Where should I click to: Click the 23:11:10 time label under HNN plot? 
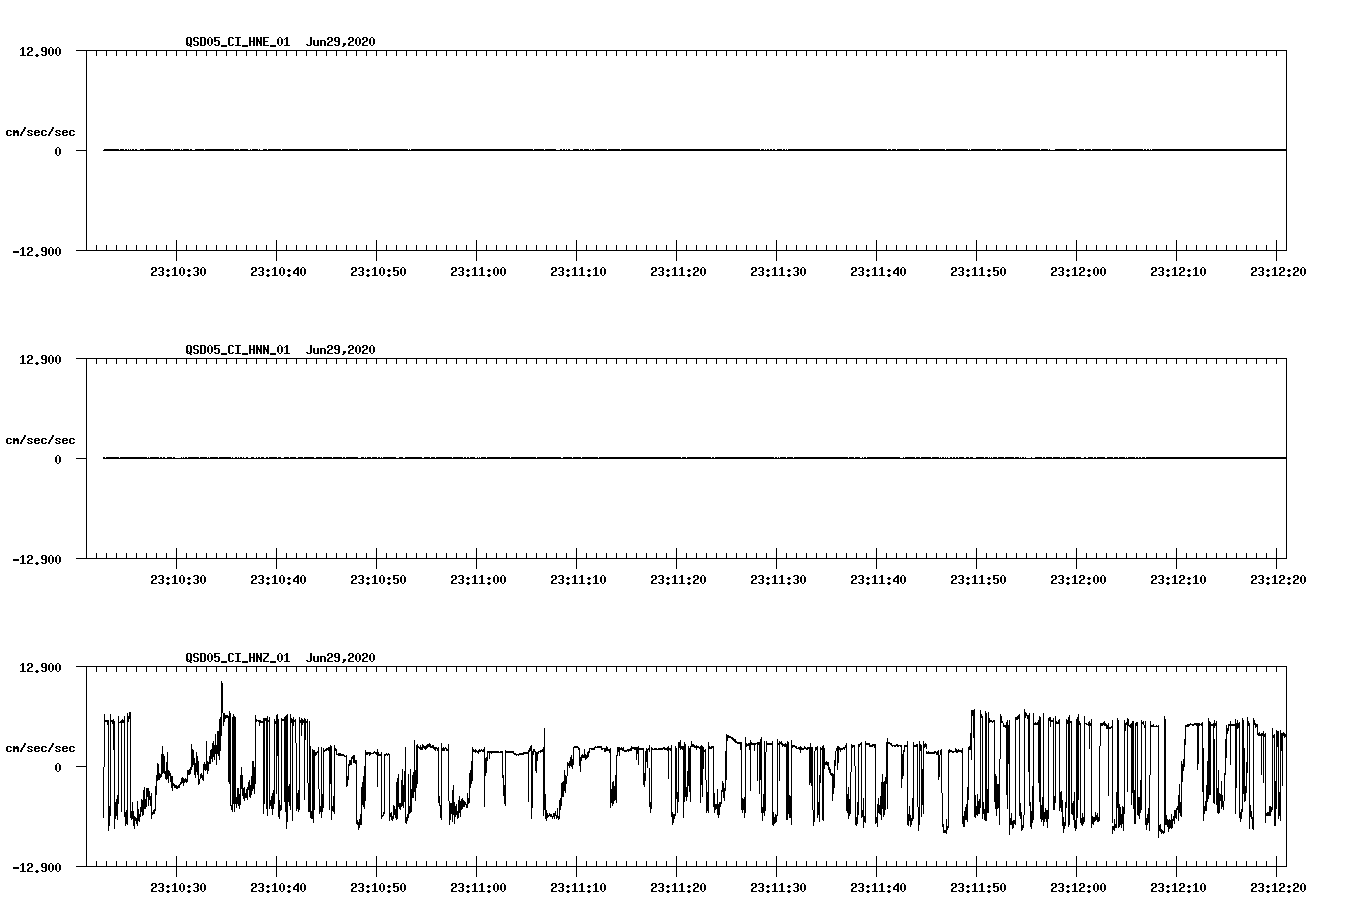tap(578, 579)
